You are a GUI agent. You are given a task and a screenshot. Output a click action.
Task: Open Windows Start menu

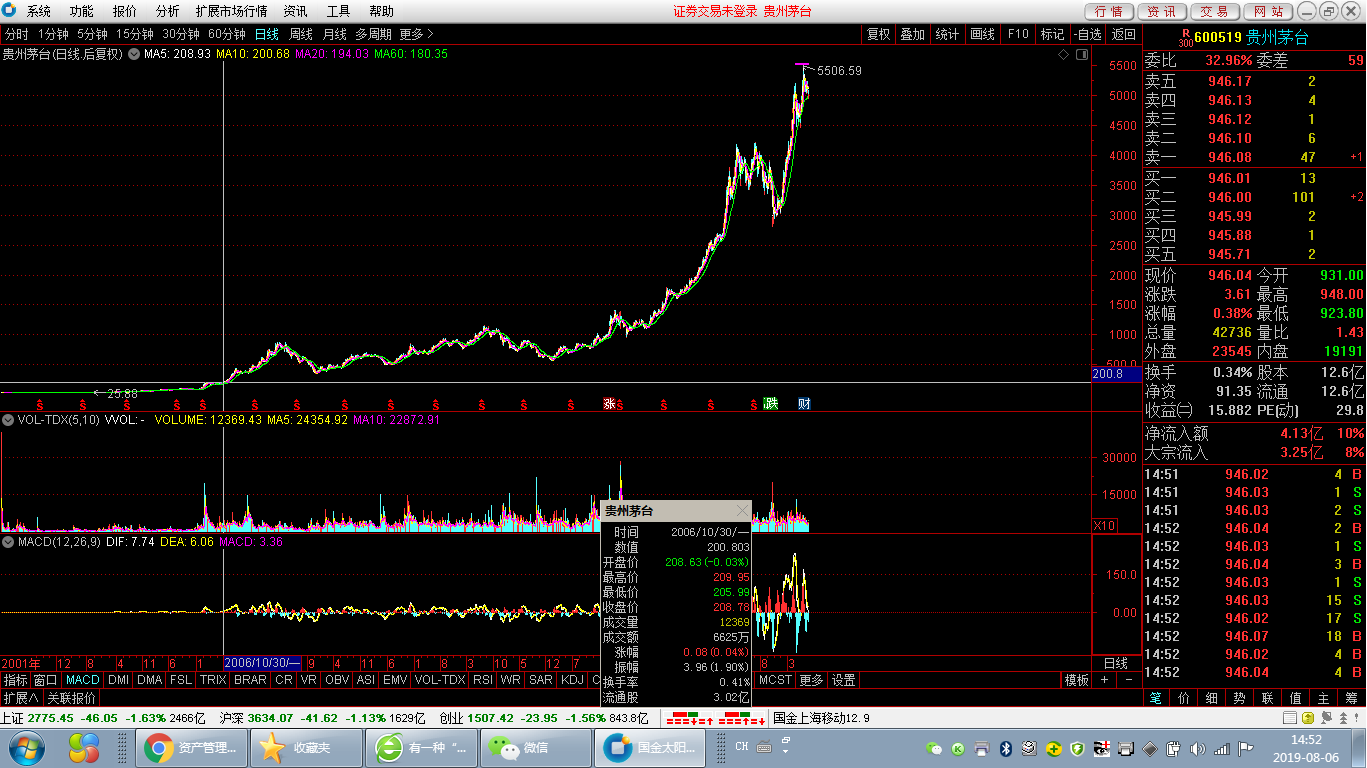click(x=27, y=747)
